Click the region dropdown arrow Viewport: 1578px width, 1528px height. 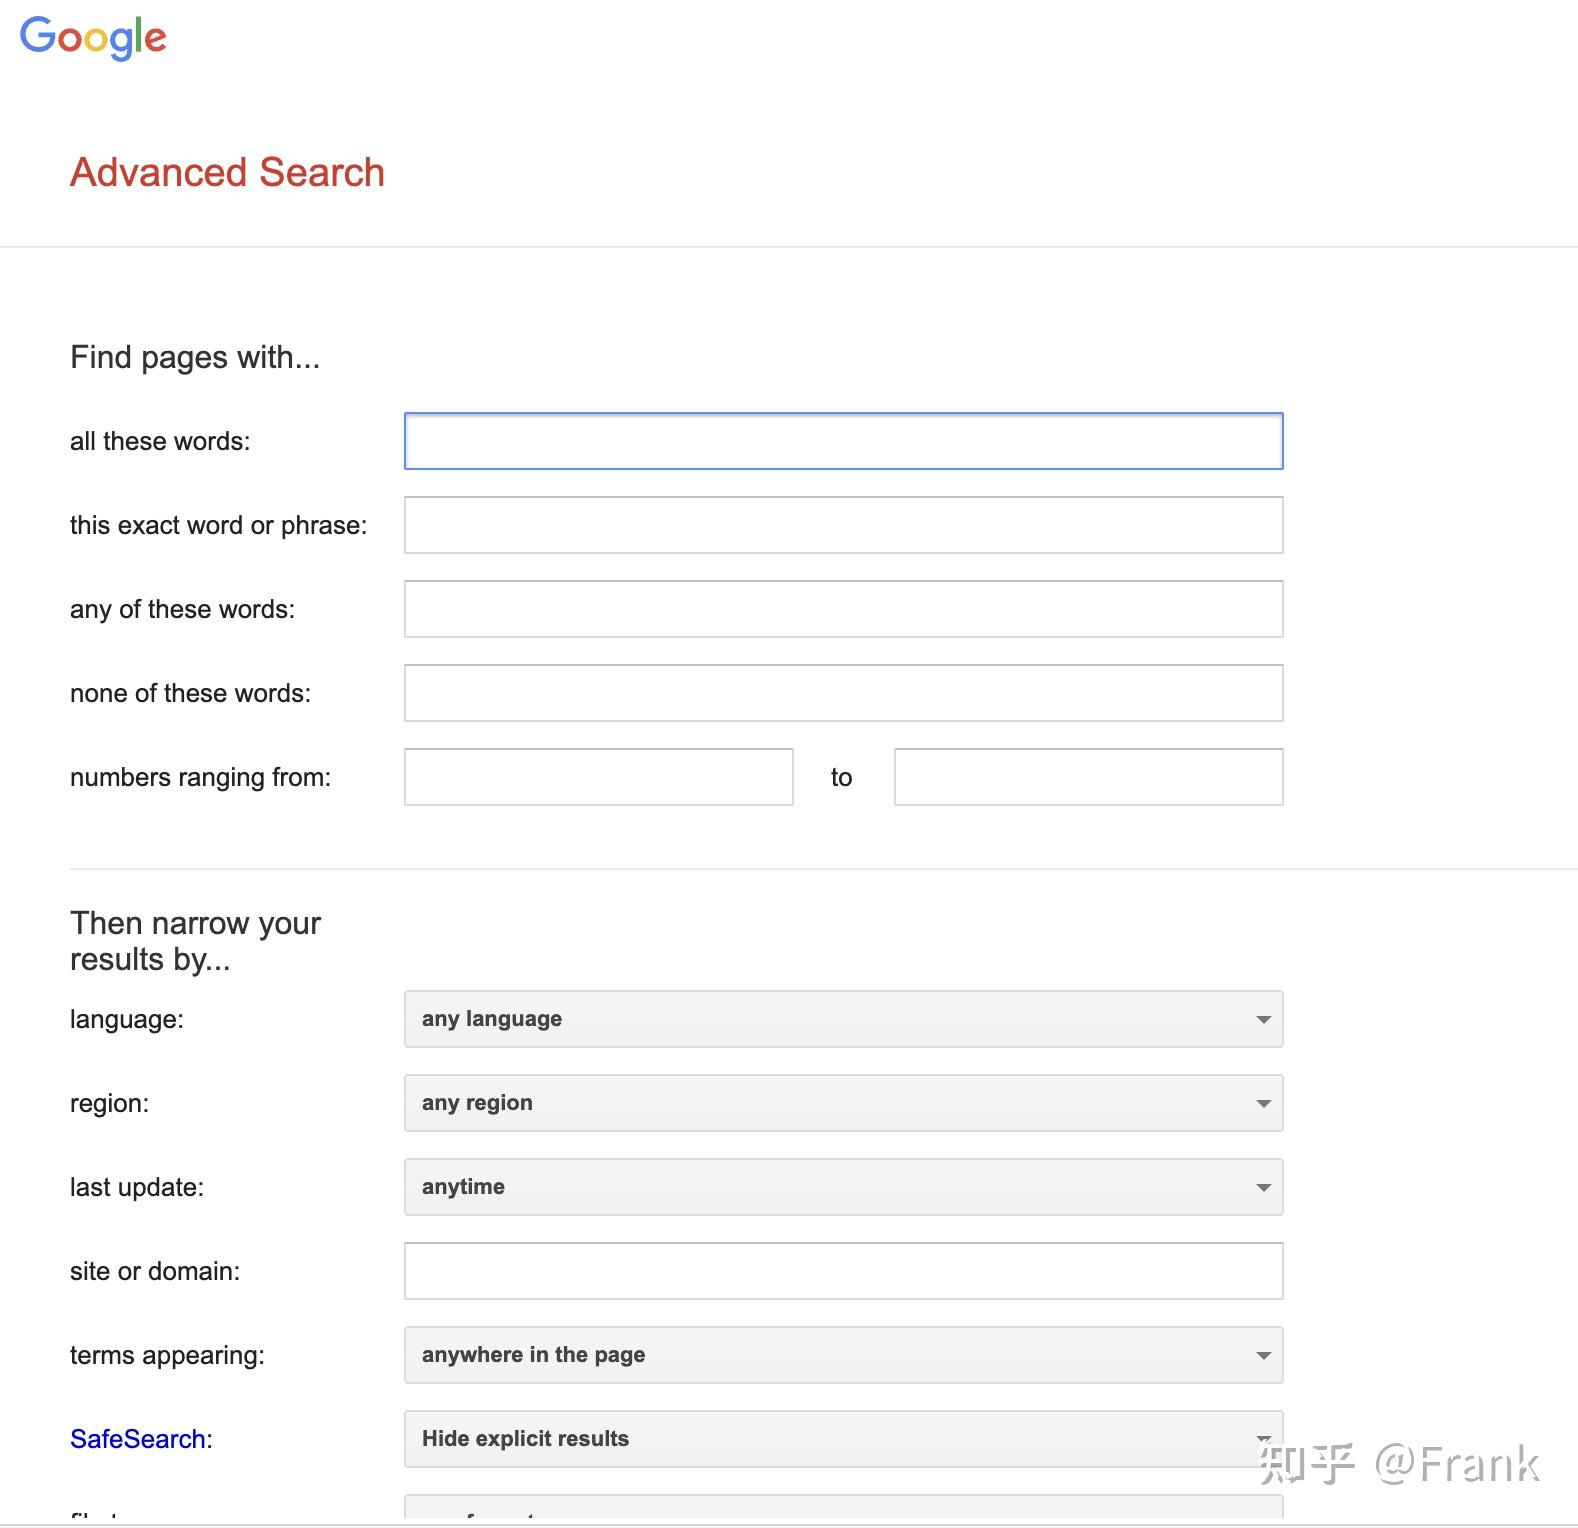(x=1263, y=1104)
